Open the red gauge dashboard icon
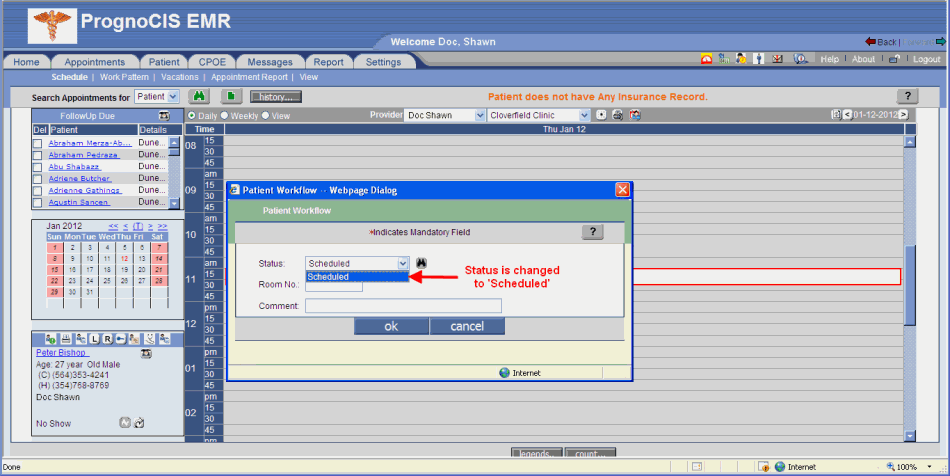Image resolution: width=950 pixels, height=476 pixels. click(706, 59)
